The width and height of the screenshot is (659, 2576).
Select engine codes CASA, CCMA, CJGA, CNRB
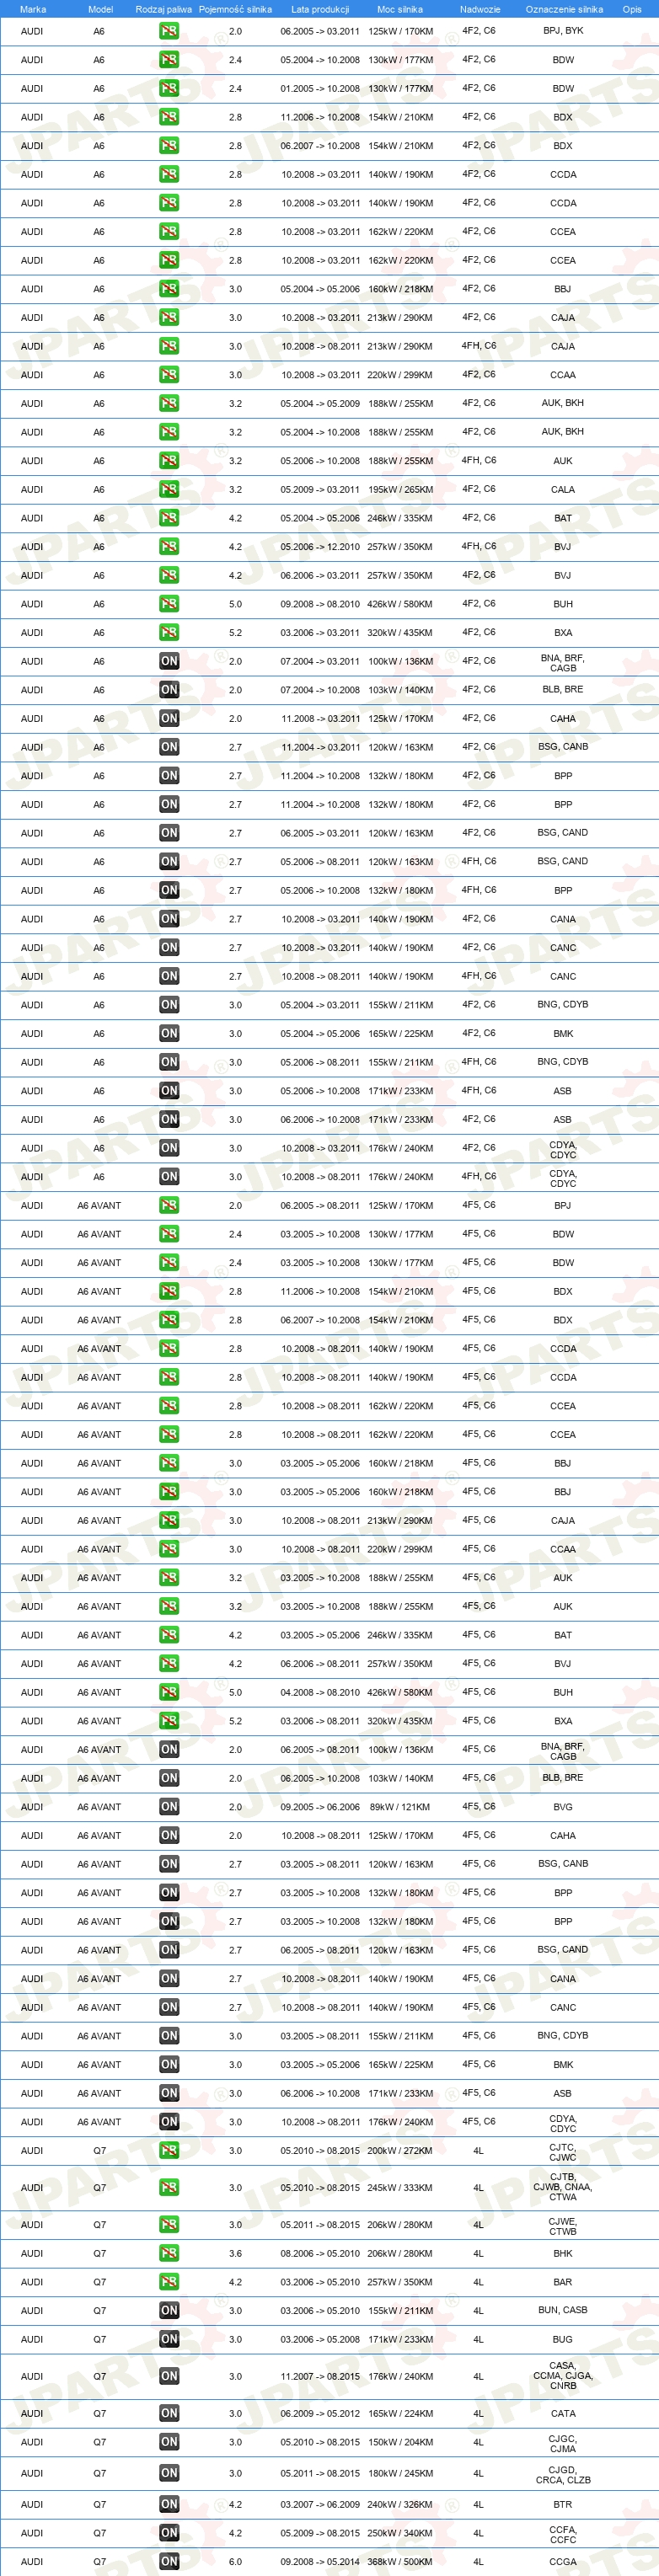point(563,2376)
